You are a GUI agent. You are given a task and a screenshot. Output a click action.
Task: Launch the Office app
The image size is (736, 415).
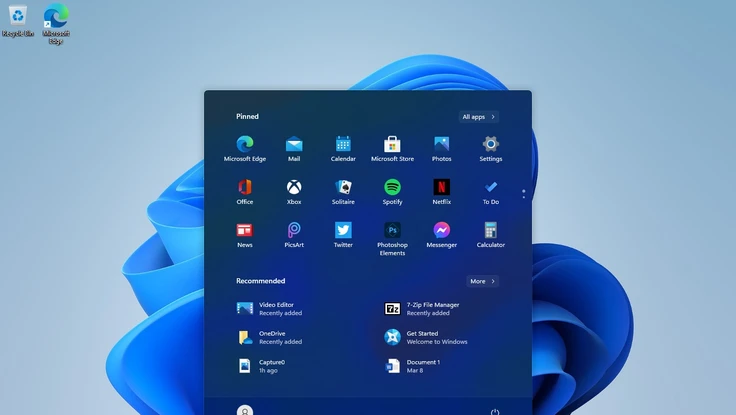tap(245, 192)
